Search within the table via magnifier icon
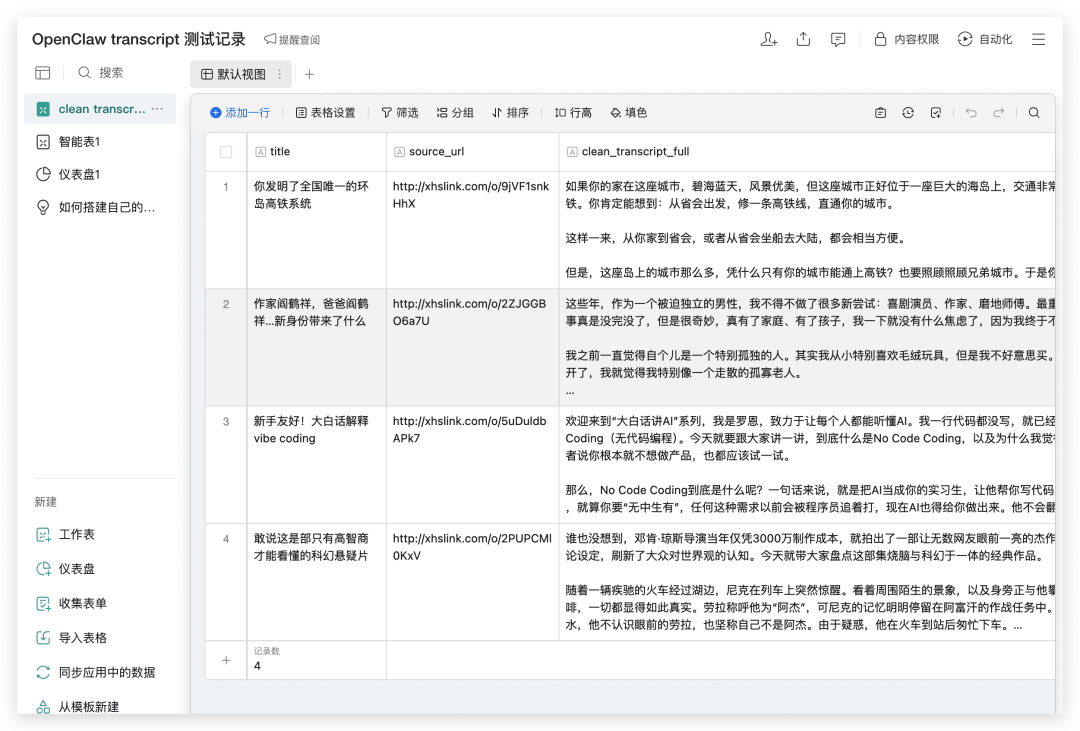Image resolution: width=1080 pixels, height=731 pixels. pyautogui.click(x=1034, y=112)
